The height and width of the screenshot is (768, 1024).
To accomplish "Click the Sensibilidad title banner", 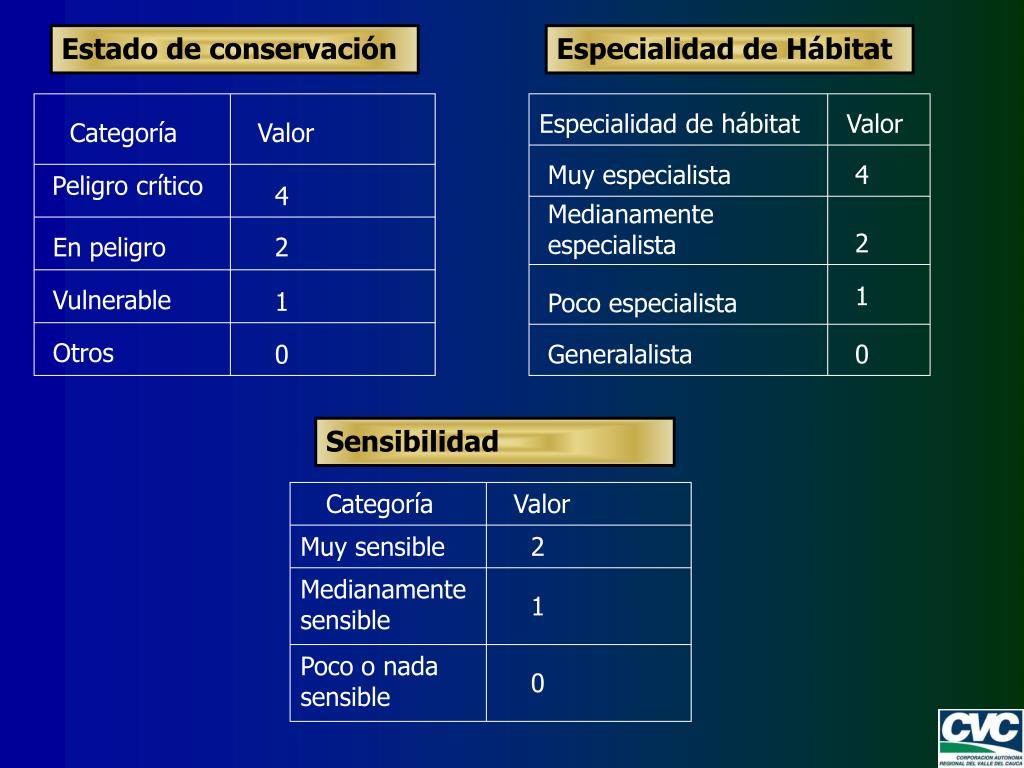I will (494, 442).
